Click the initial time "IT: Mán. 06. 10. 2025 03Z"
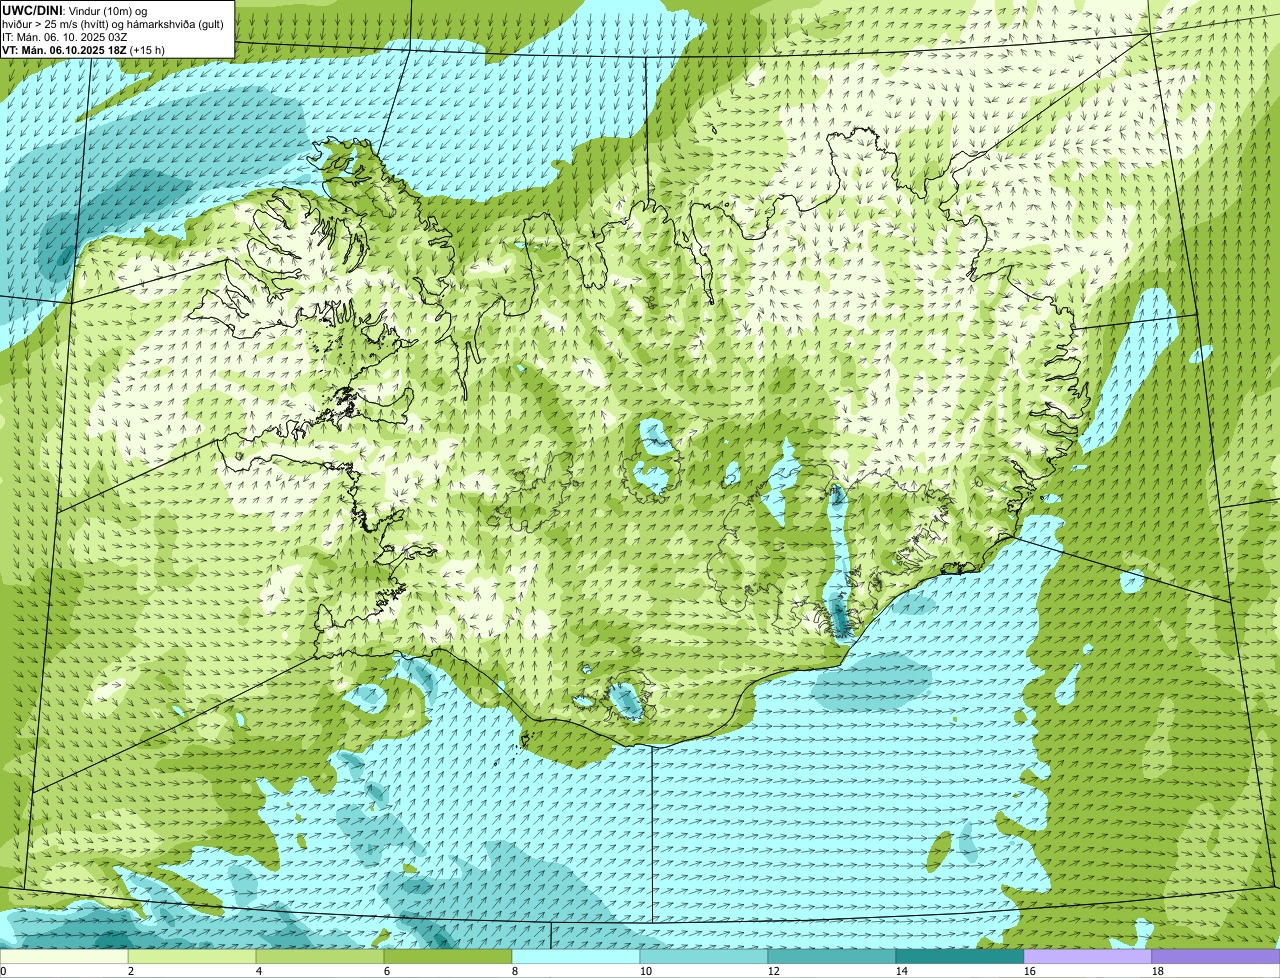Viewport: 1280px width, 978px height. pyautogui.click(x=65, y=37)
